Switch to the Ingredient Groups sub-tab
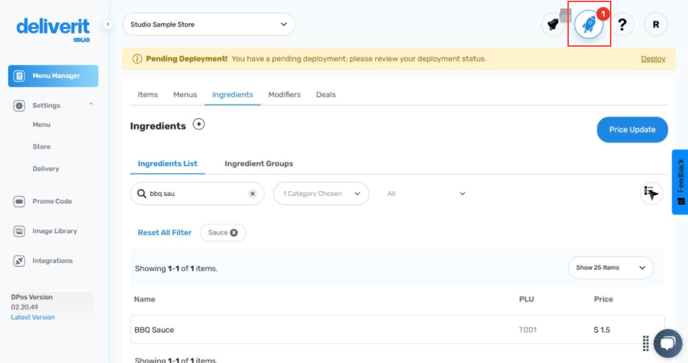This screenshot has height=363, width=688. point(259,164)
